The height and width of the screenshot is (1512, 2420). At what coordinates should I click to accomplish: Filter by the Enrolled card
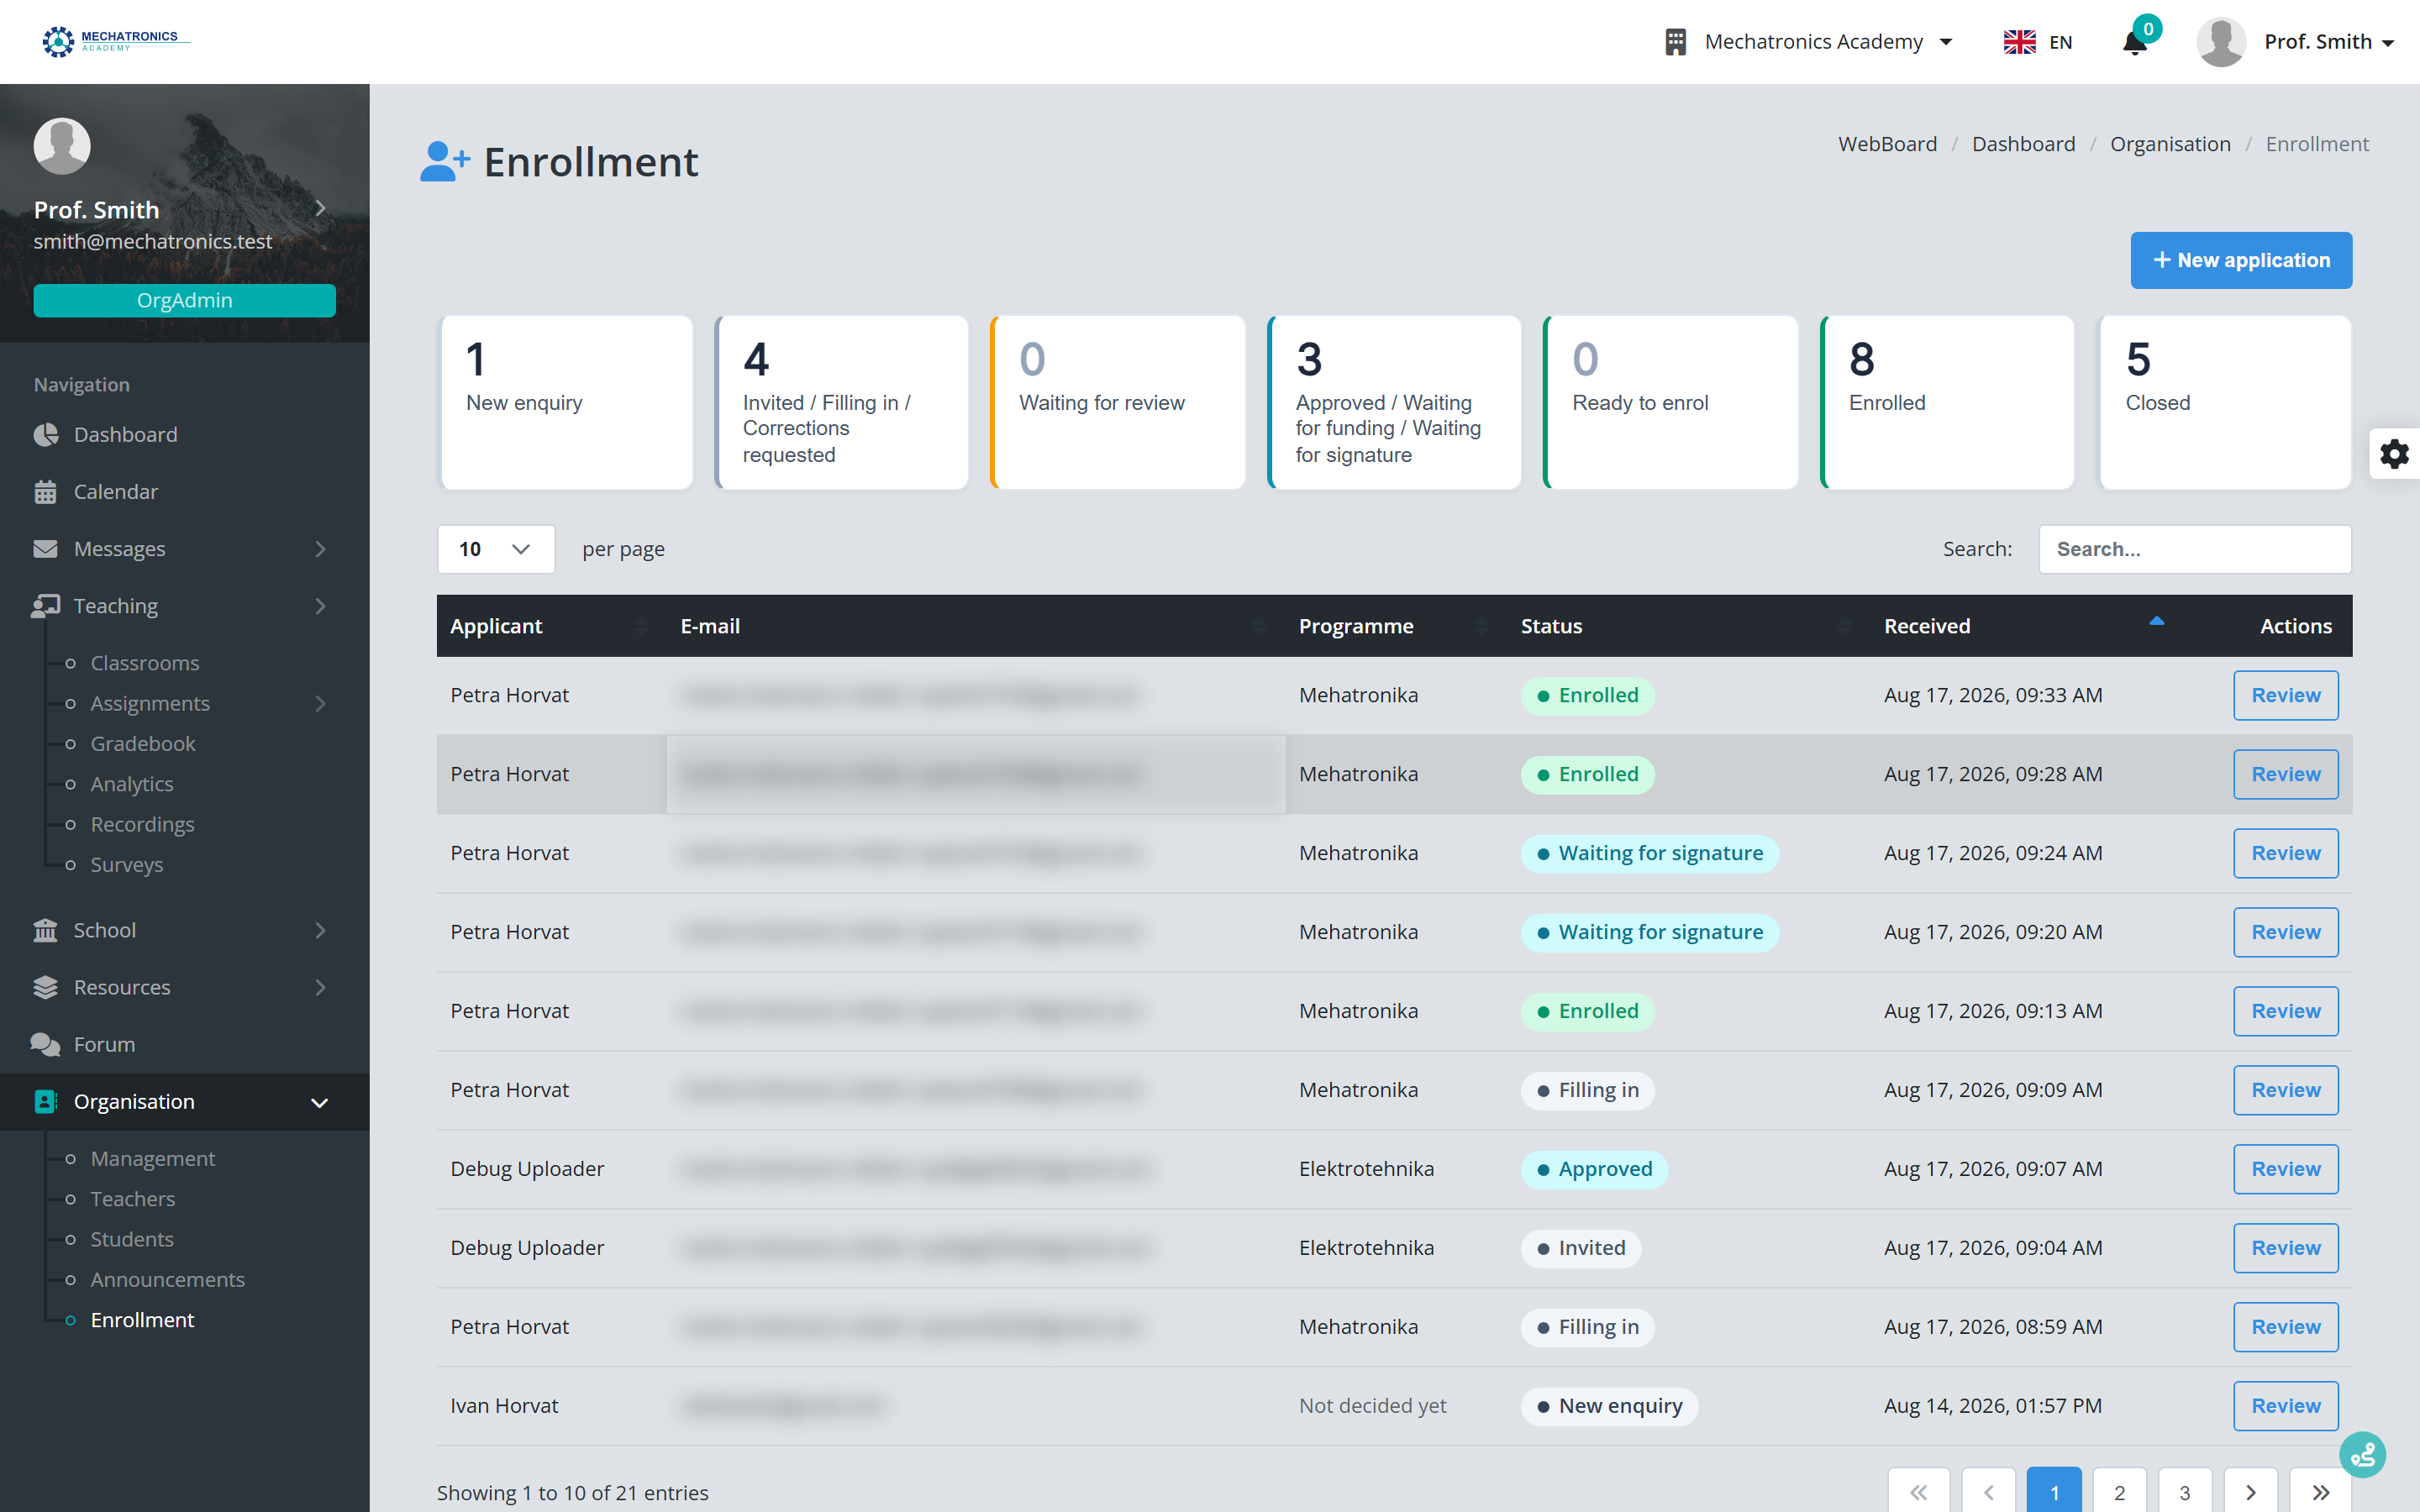[x=1947, y=403]
